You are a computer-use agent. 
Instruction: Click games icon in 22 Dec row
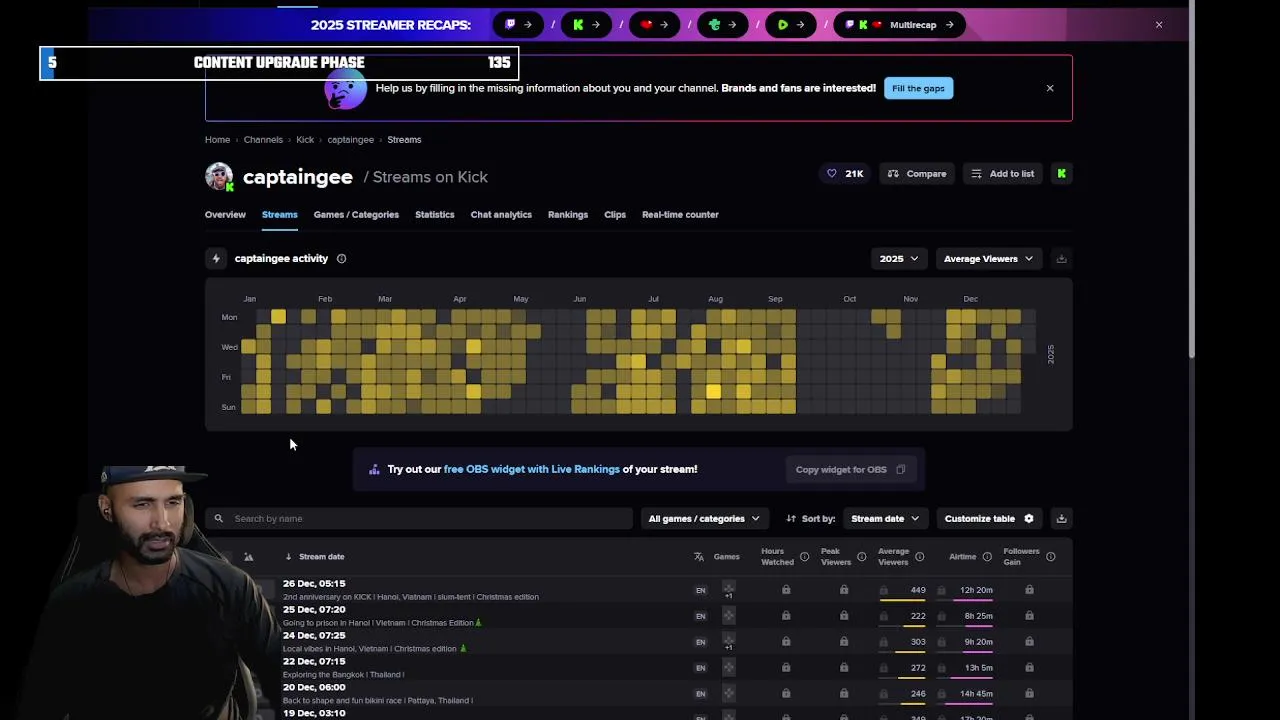tap(728, 668)
